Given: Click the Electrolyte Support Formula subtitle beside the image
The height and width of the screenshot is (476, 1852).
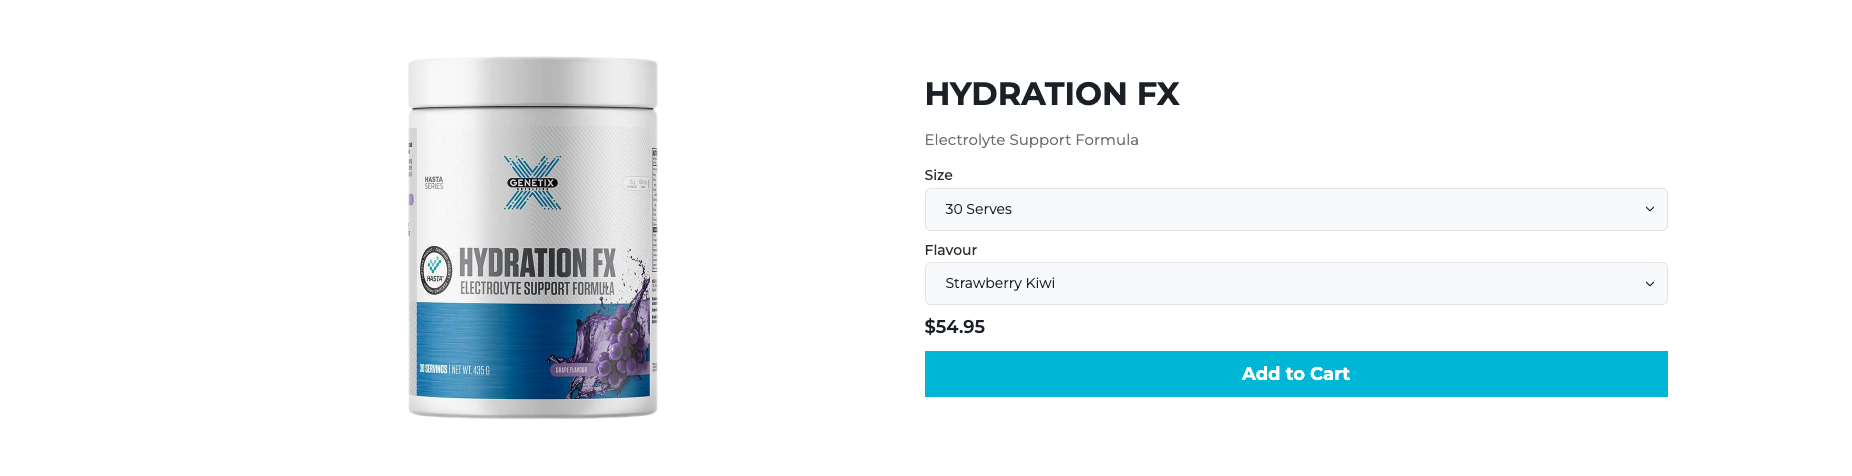Looking at the screenshot, I should 1031,140.
